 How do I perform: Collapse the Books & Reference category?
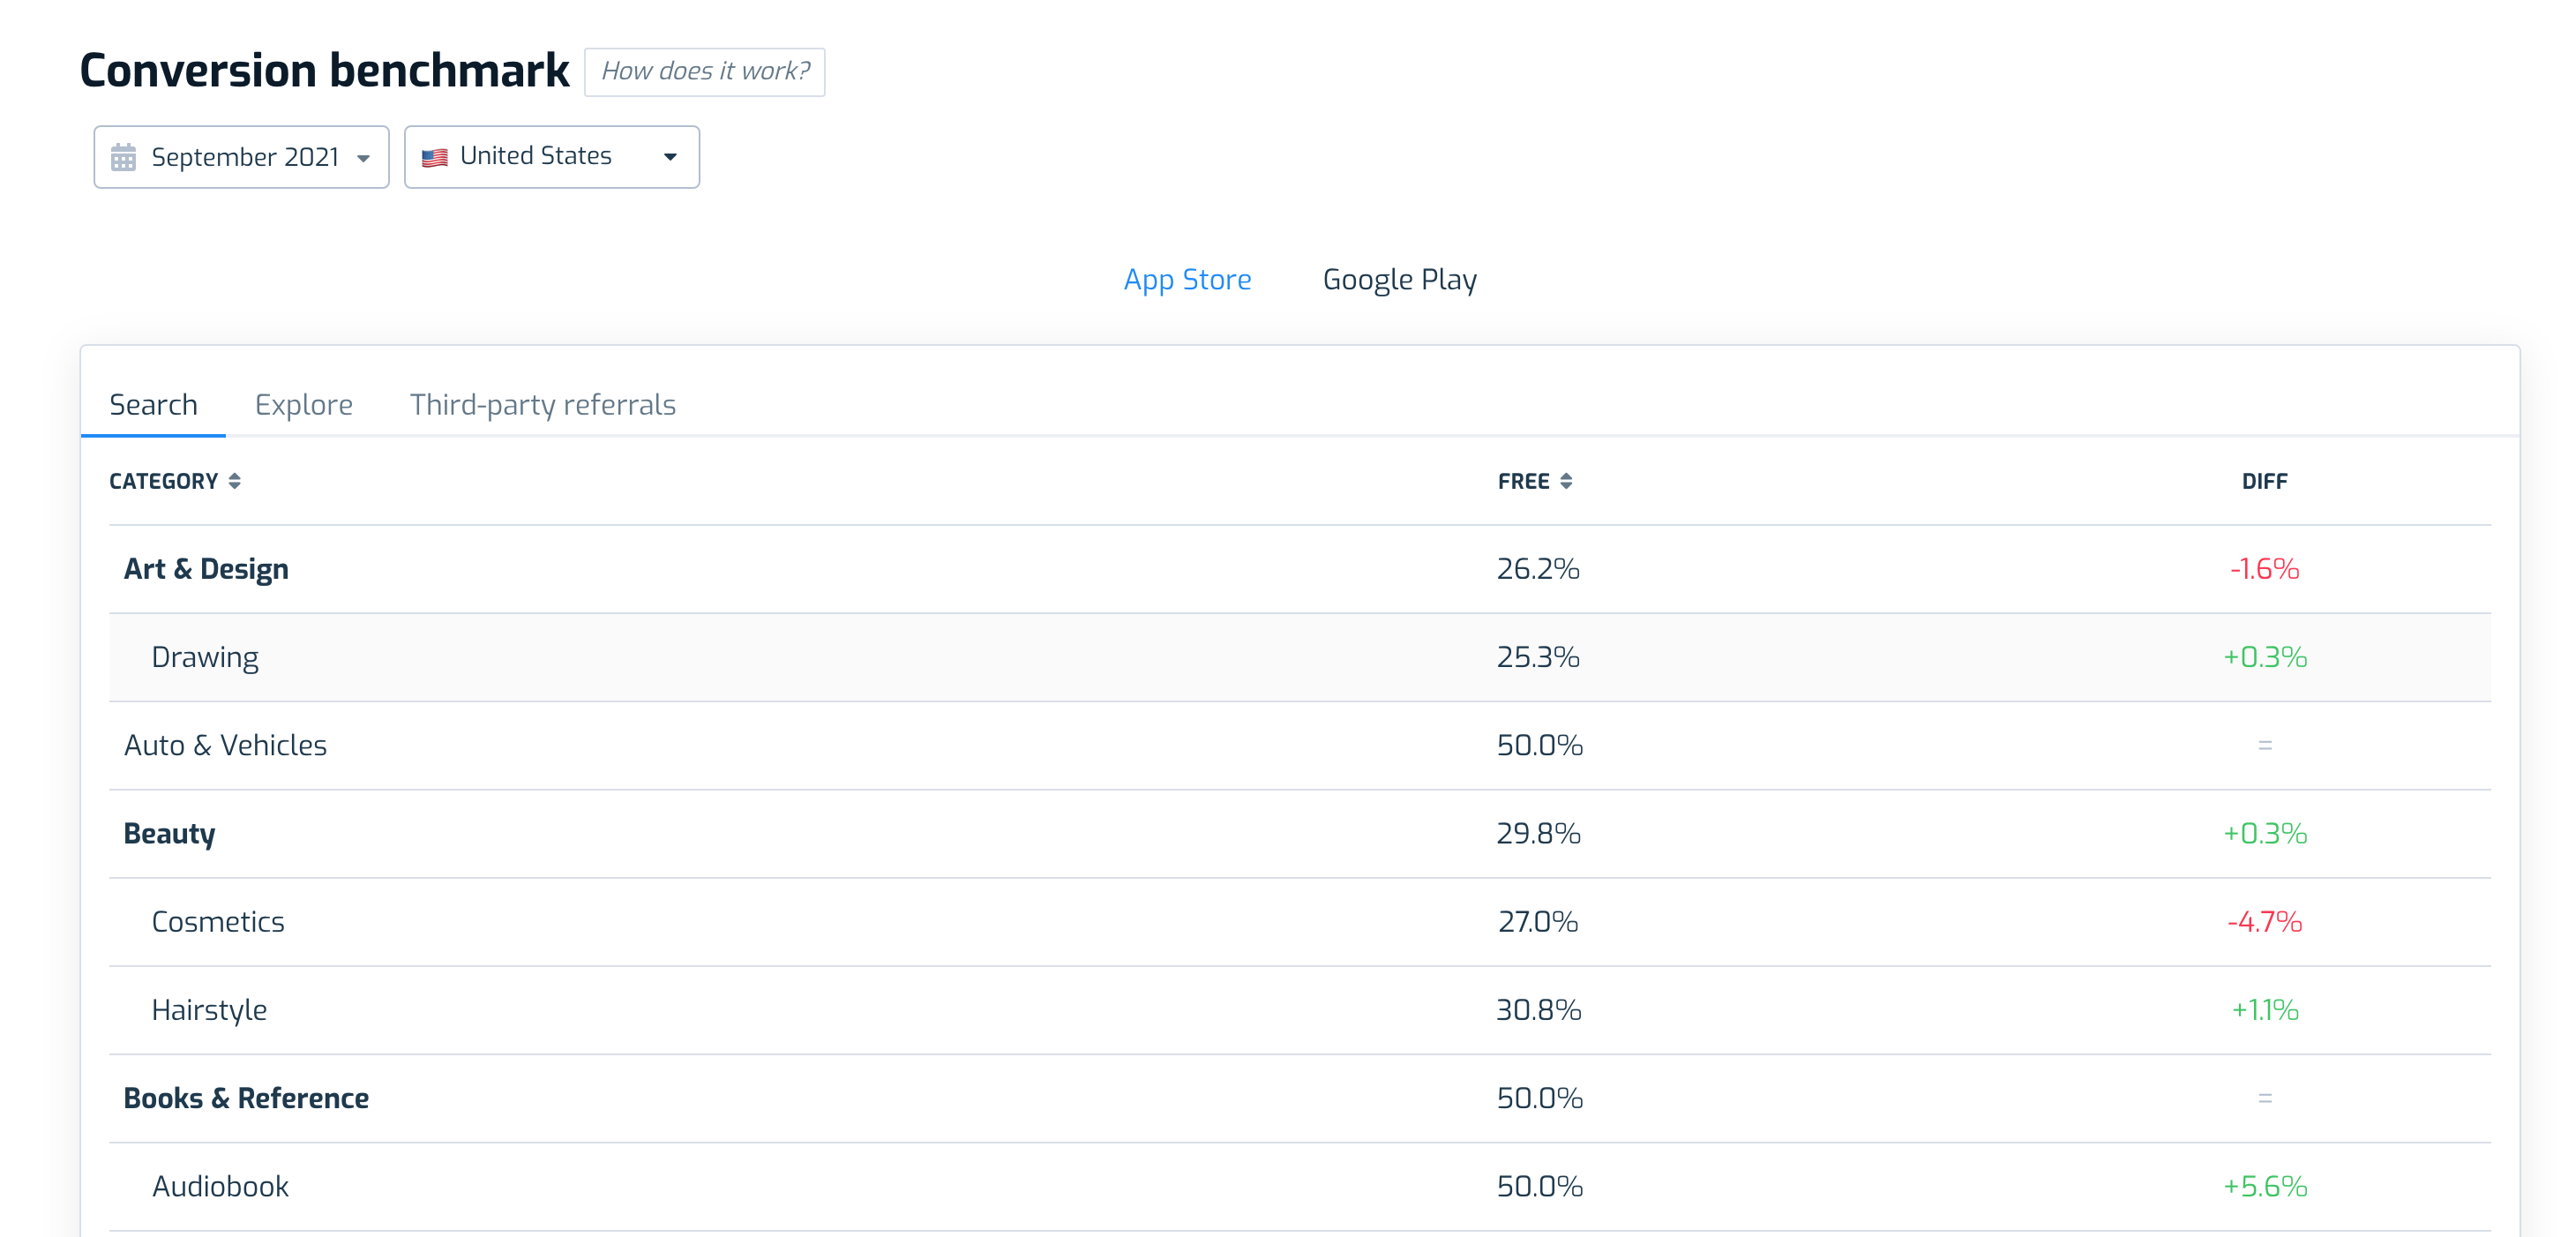(1299, 1098)
